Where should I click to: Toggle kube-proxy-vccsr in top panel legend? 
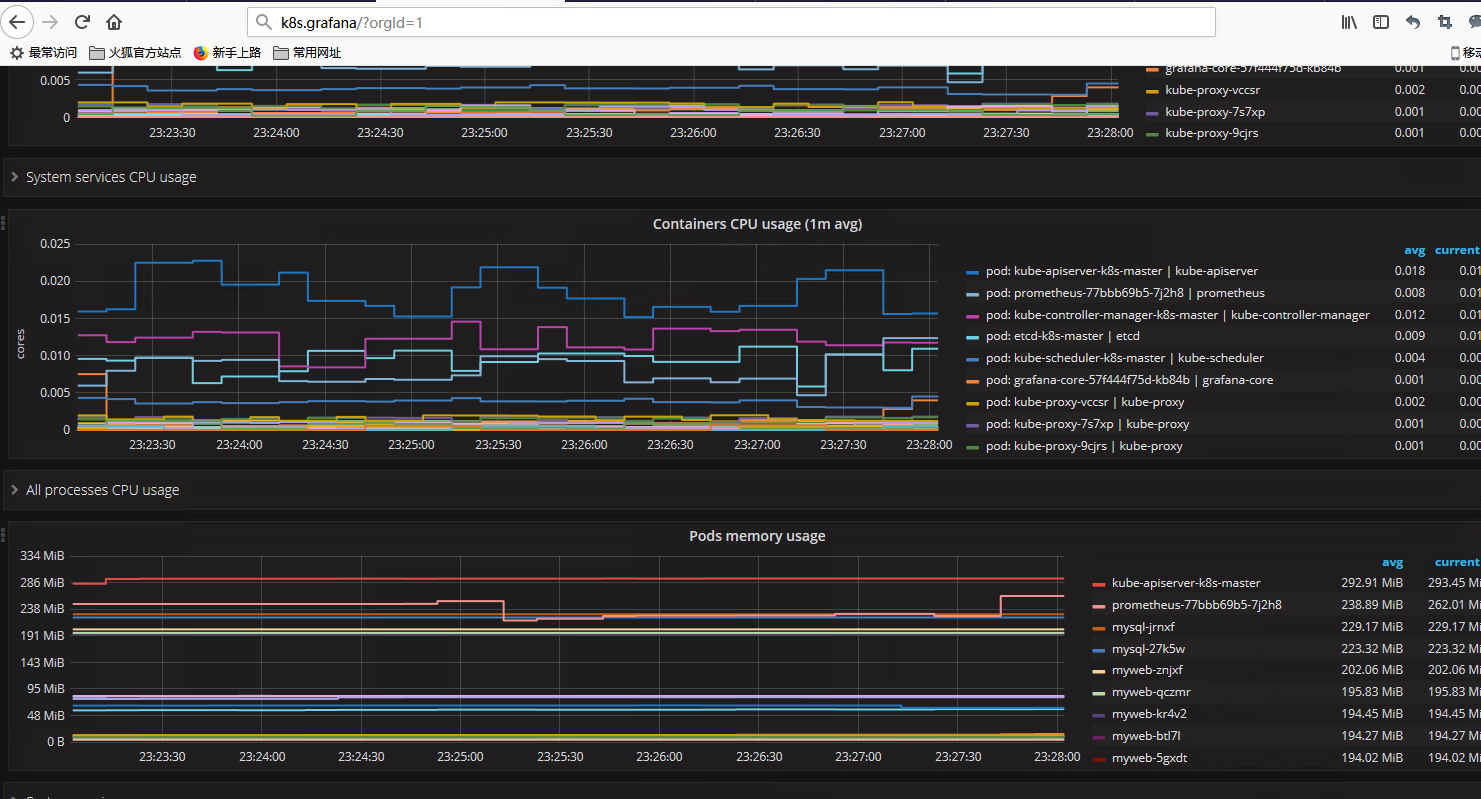coord(1212,90)
